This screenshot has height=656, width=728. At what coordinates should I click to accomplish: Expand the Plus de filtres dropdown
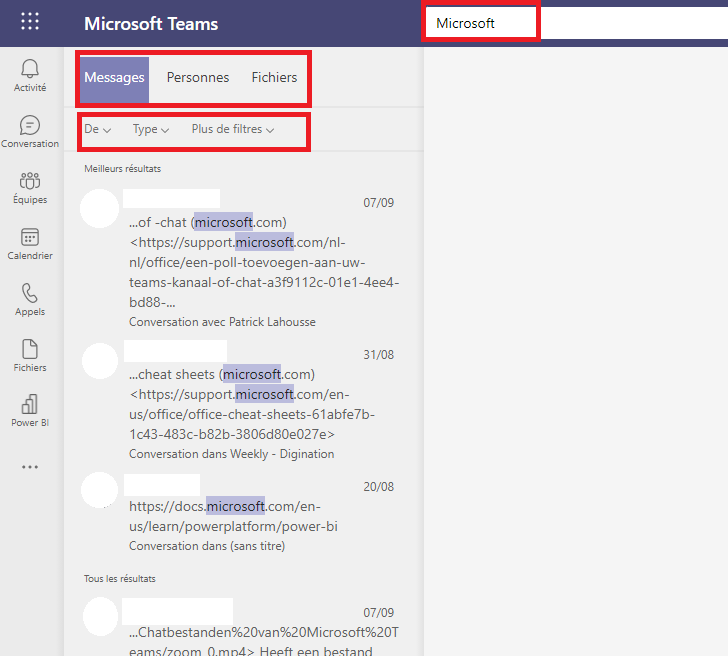233,129
